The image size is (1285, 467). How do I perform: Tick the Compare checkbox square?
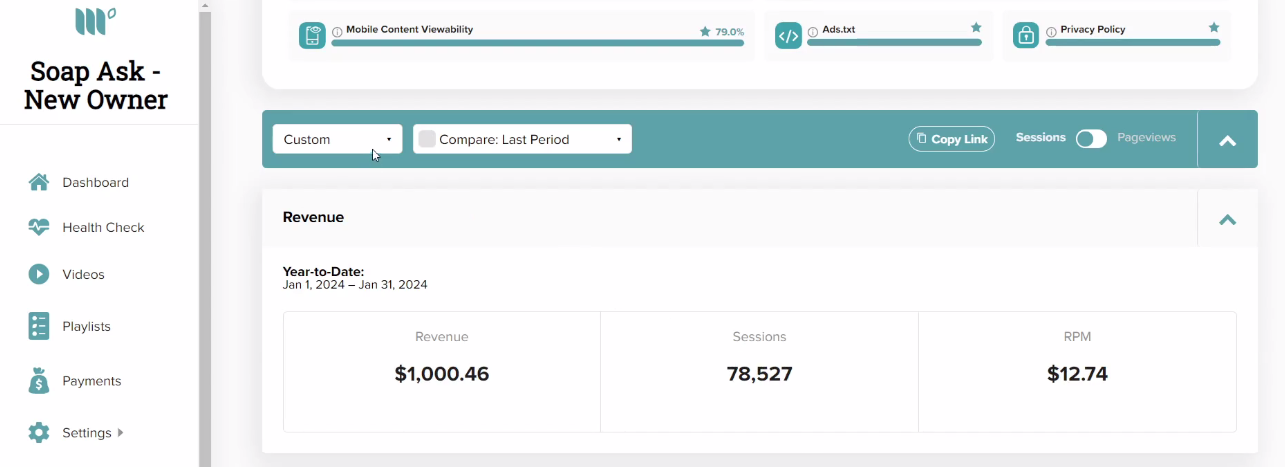click(x=427, y=139)
